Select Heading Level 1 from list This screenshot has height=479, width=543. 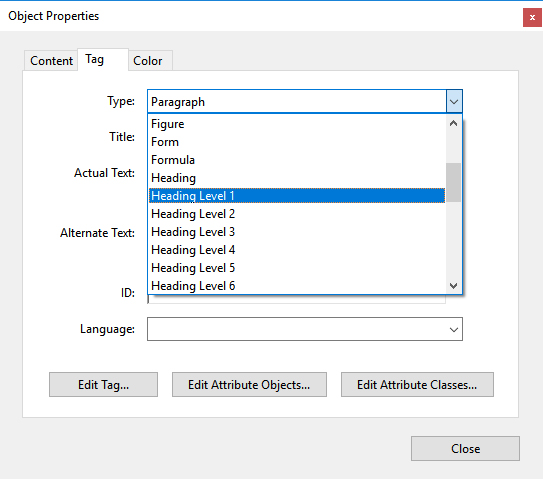297,196
